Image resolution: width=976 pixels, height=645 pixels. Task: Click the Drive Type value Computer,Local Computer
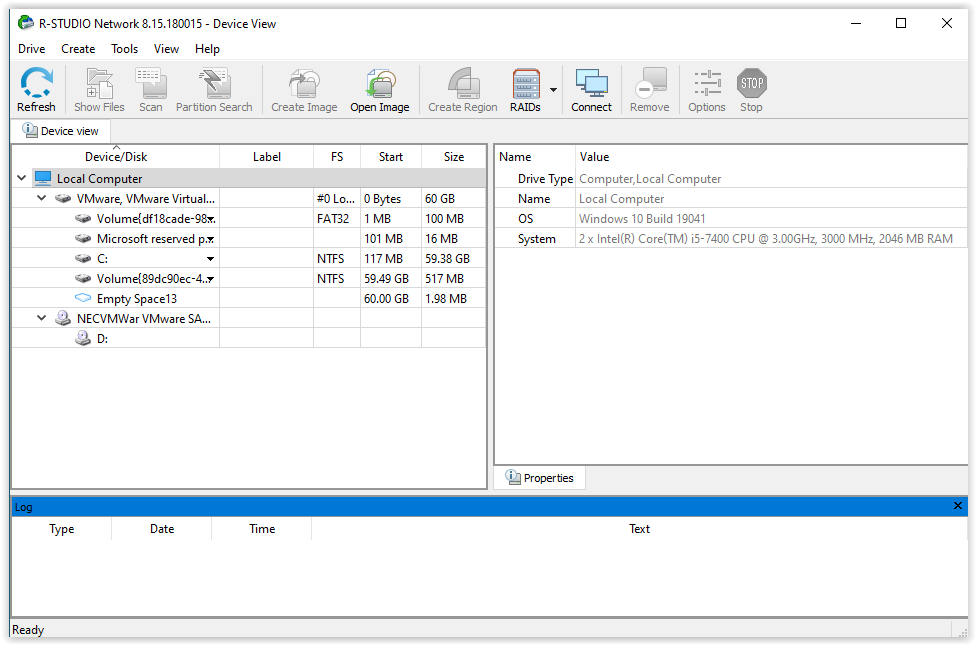tap(650, 179)
